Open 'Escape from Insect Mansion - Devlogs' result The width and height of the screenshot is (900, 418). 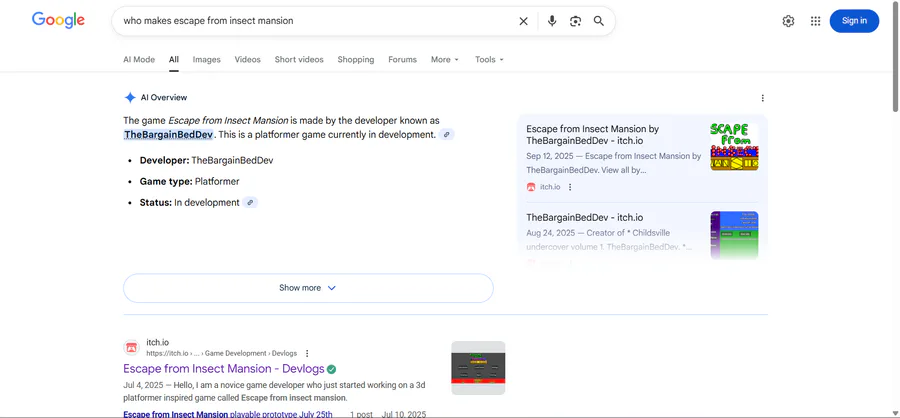pyautogui.click(x=224, y=369)
